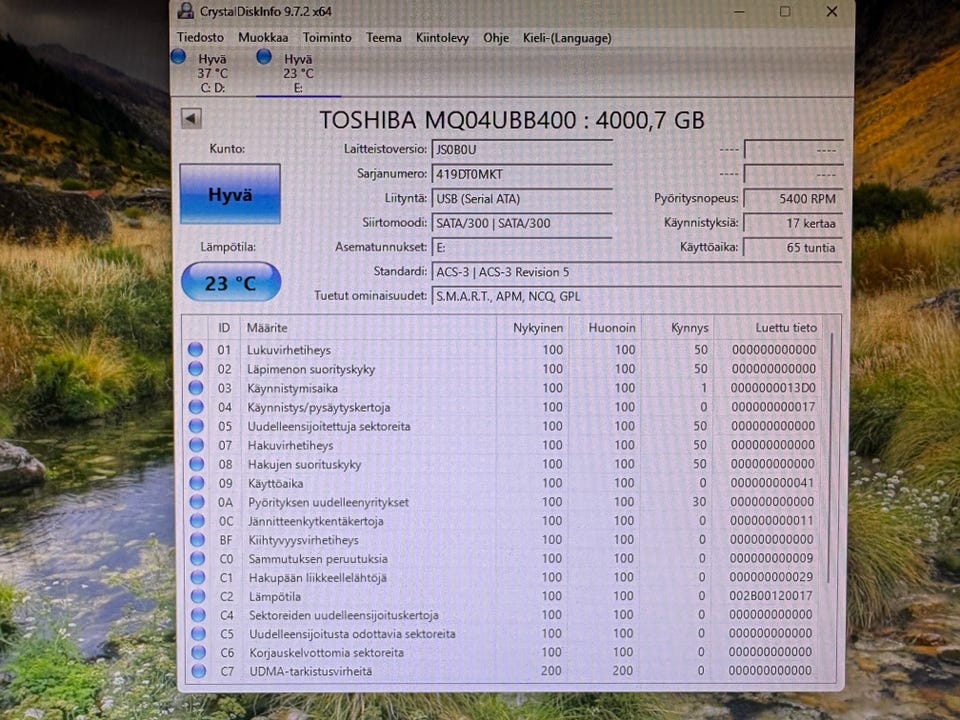Click status icon of C2 Lämpötila row
Viewport: 960px width, 720px height.
point(198,596)
